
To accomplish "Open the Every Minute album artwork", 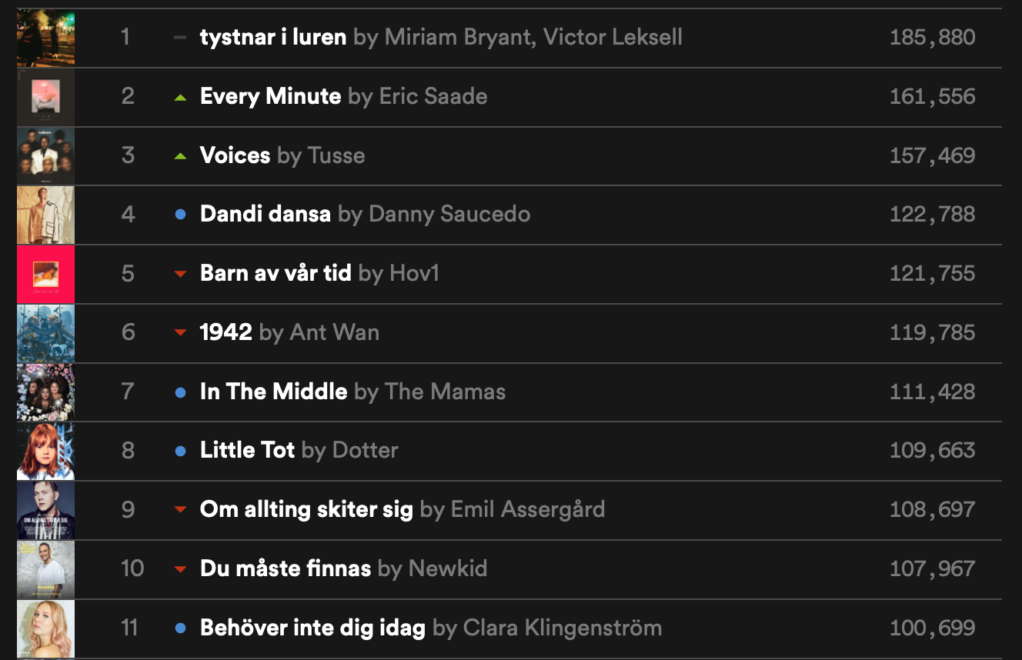I will [46, 97].
